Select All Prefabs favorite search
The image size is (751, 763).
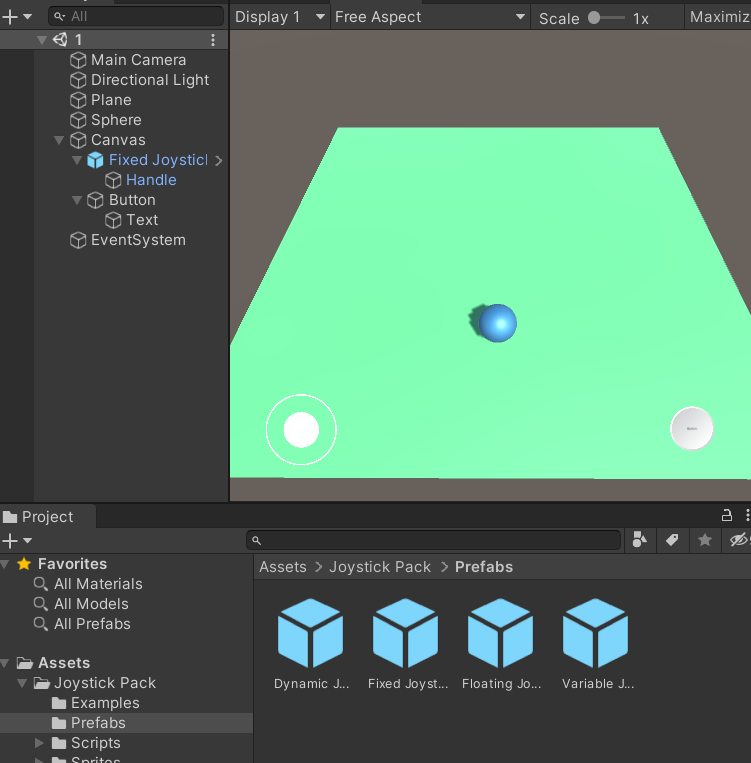pos(92,624)
